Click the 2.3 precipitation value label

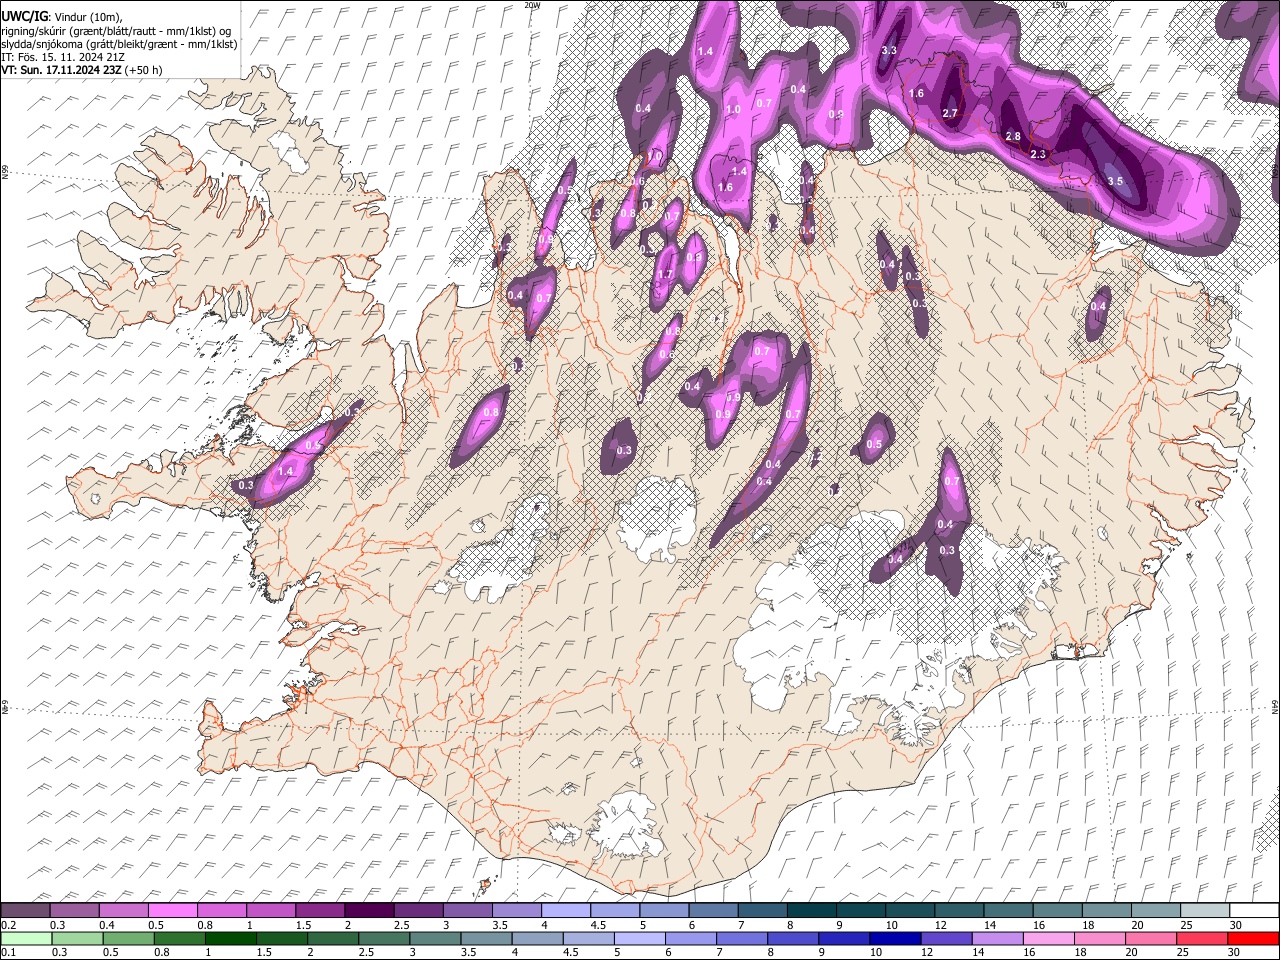point(1038,154)
